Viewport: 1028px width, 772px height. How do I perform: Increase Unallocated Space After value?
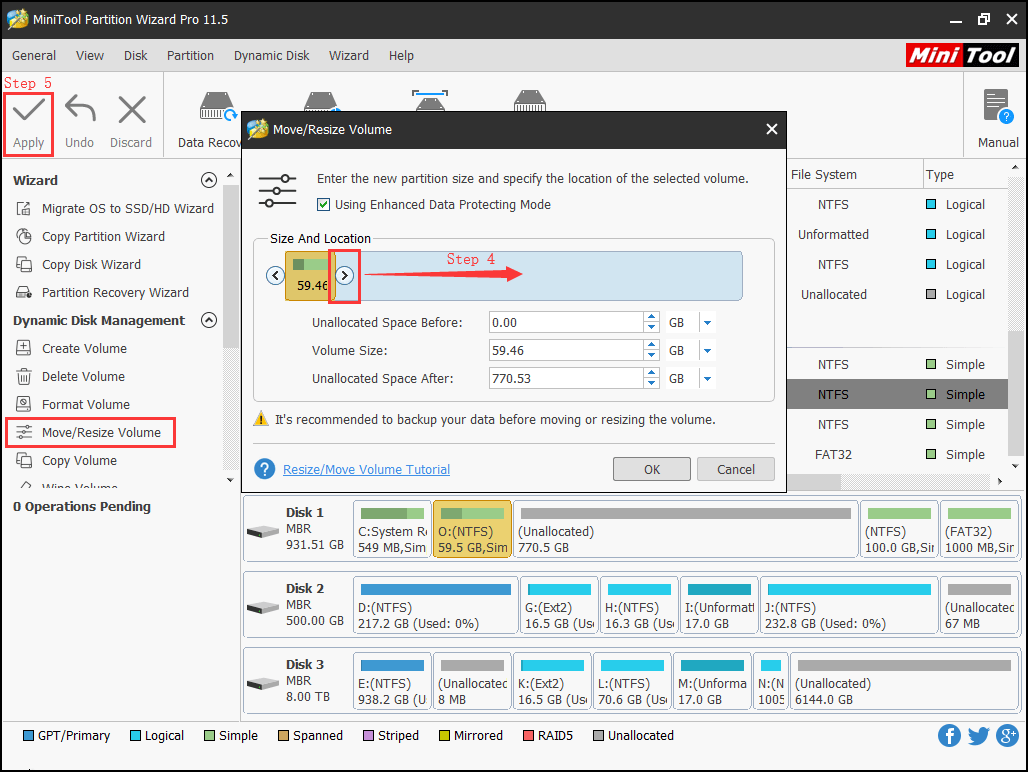click(x=651, y=374)
